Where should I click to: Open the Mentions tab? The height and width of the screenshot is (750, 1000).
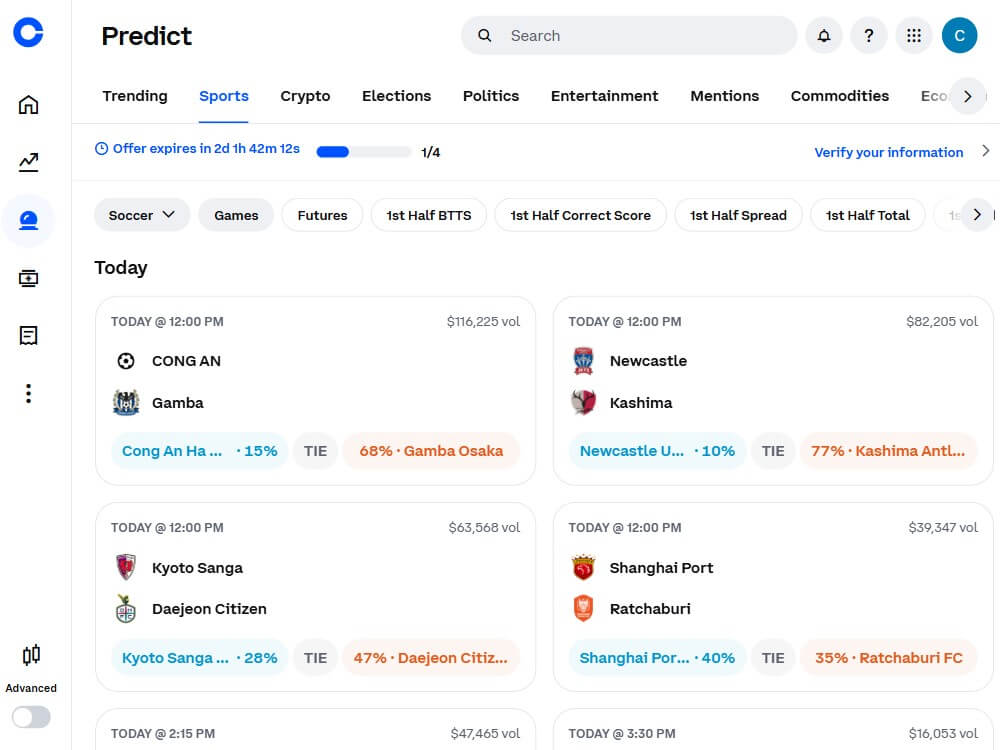tap(724, 96)
